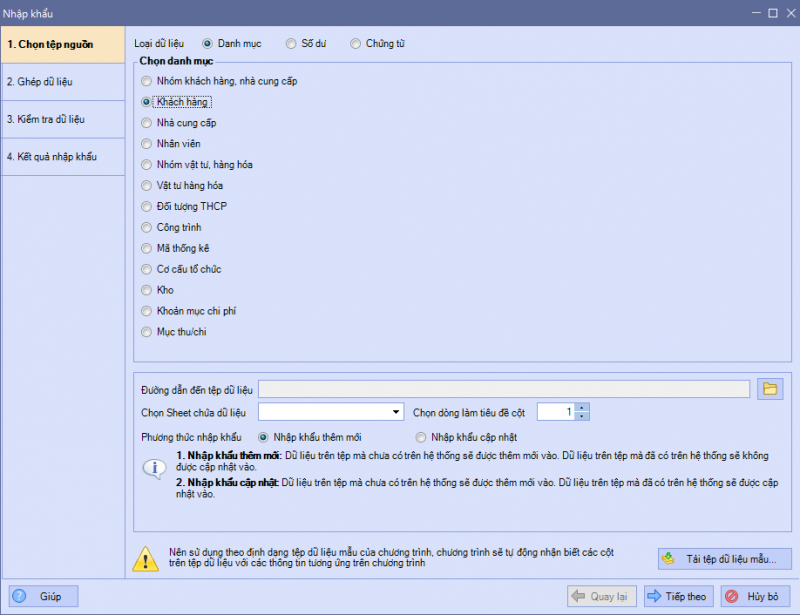Screen dimensions: 800x615
Task: Select the Chứng từ data type radio
Action: pyautogui.click(x=355, y=43)
